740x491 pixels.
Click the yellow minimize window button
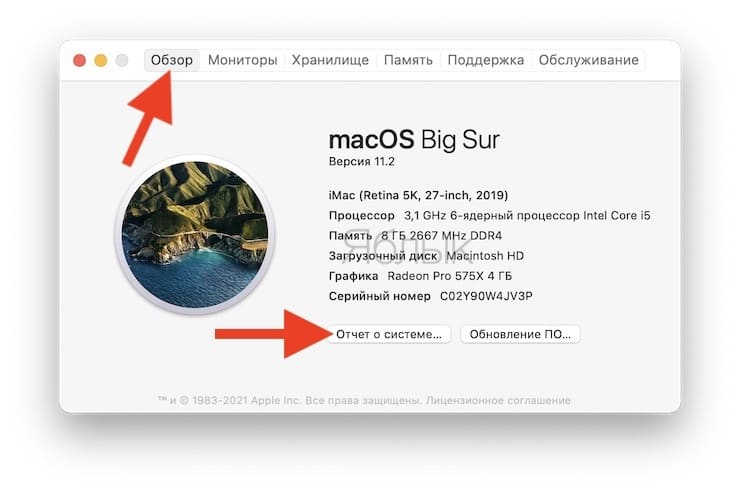click(101, 60)
